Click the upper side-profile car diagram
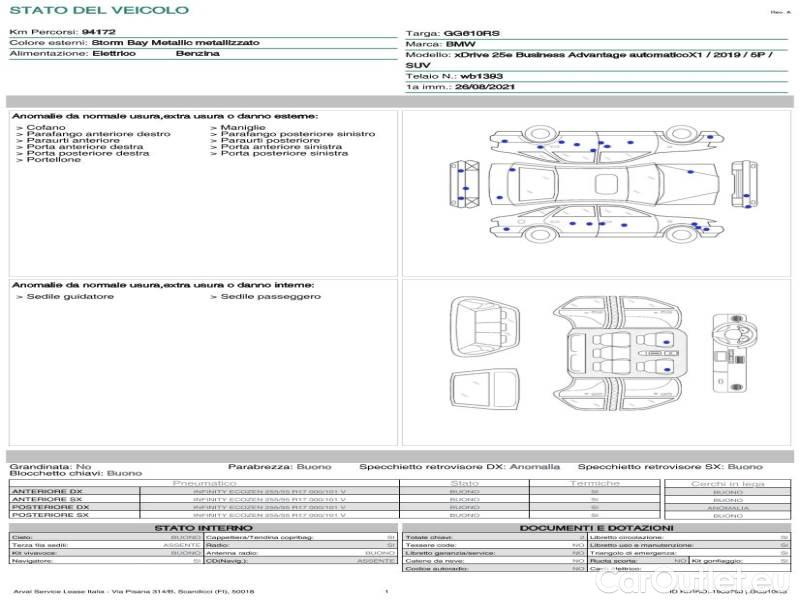Image resolution: width=800 pixels, height=600 pixels. (x=597, y=147)
